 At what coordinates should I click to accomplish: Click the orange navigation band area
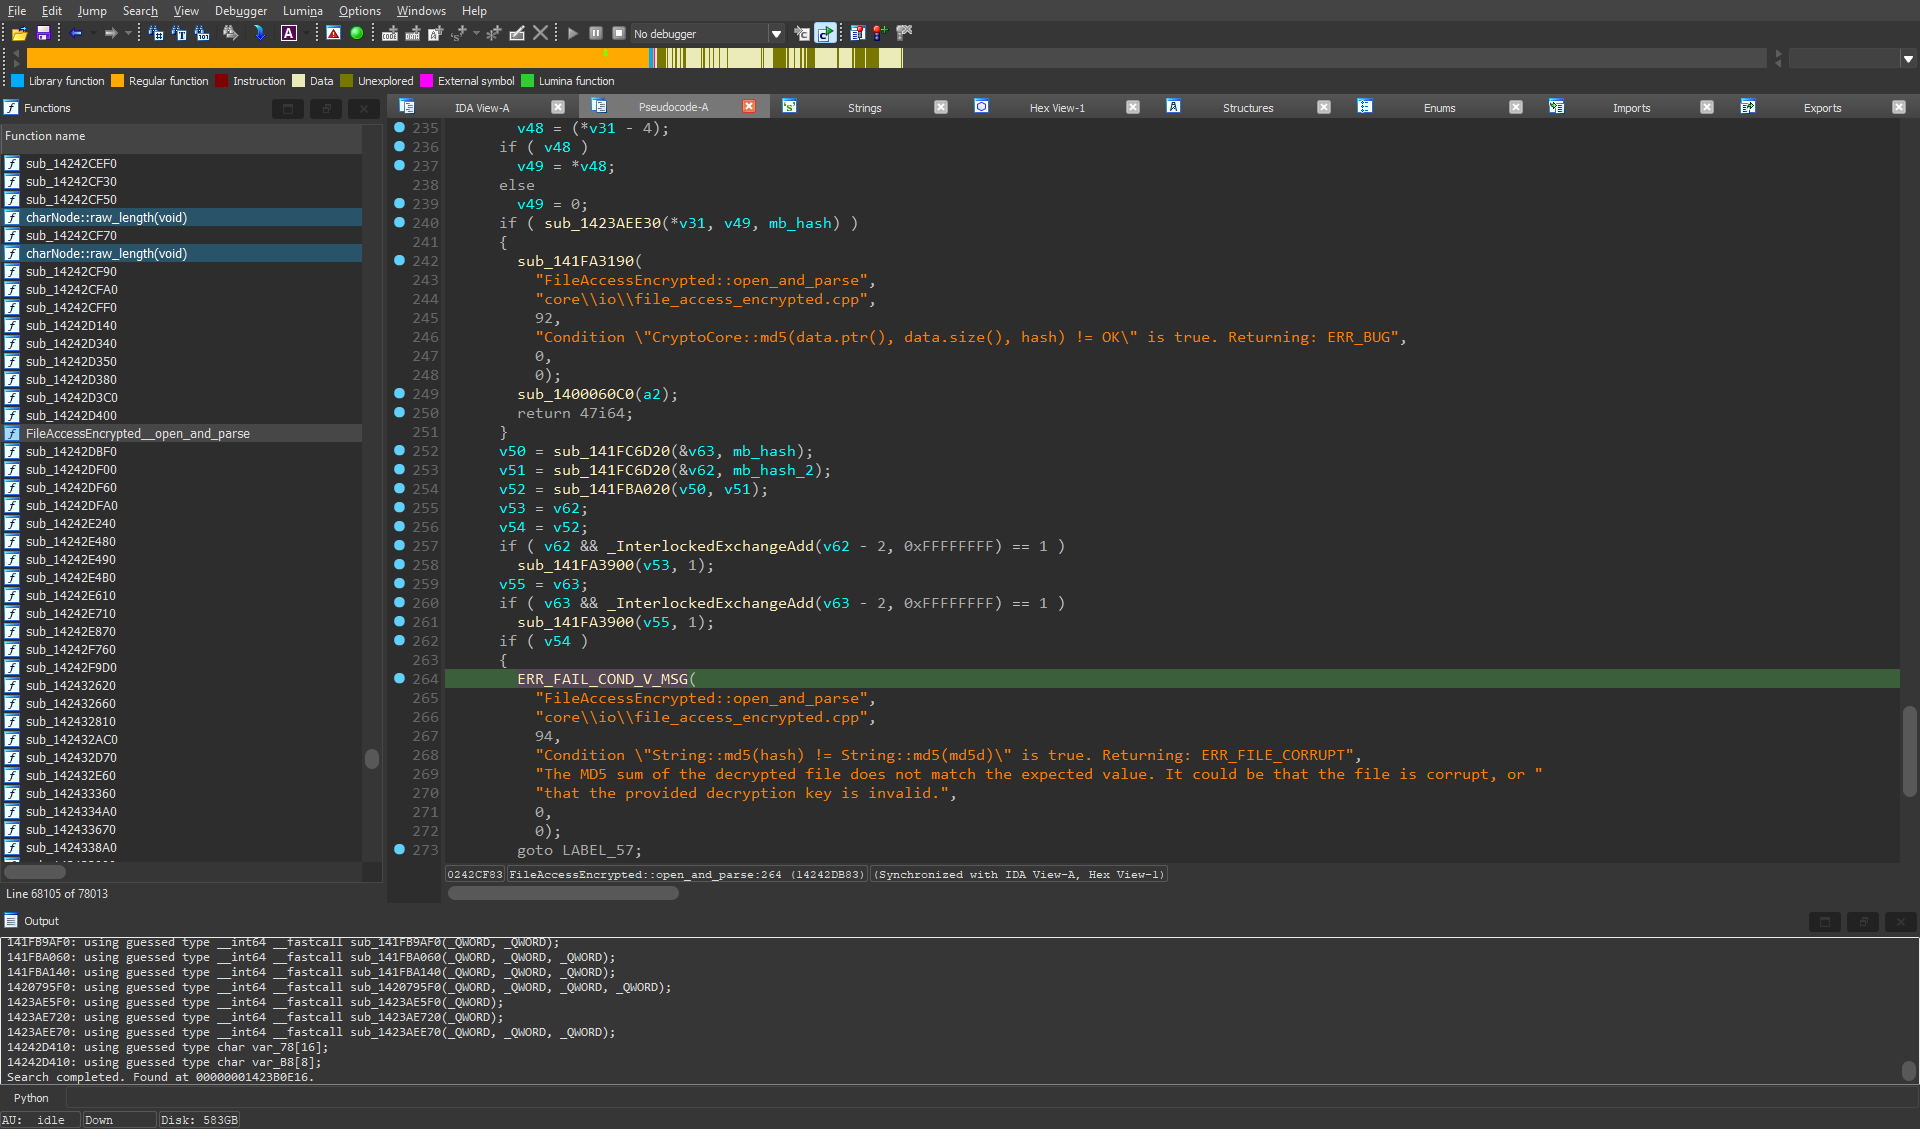tap(338, 59)
